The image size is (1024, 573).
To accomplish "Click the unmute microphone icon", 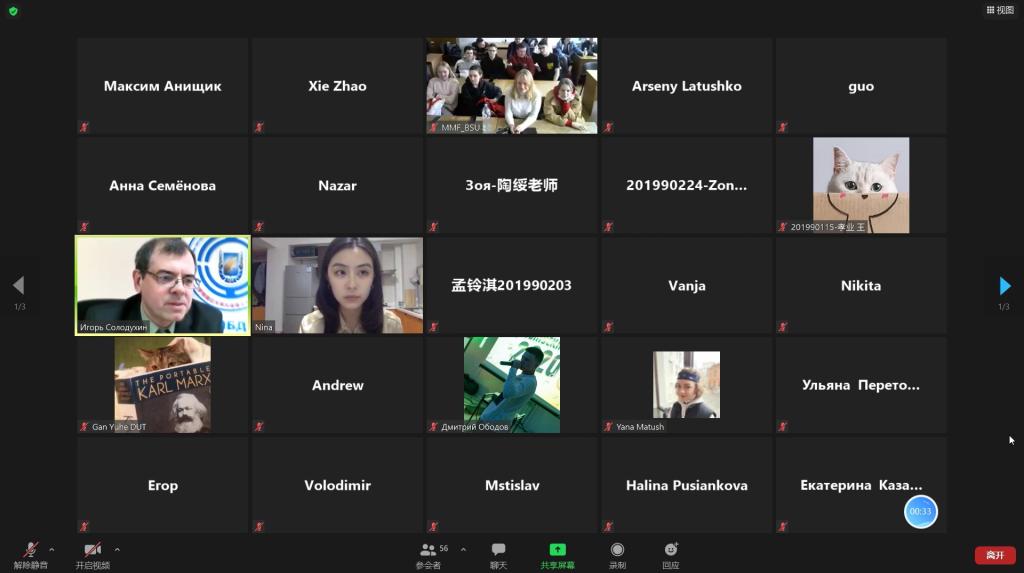I will (30, 550).
